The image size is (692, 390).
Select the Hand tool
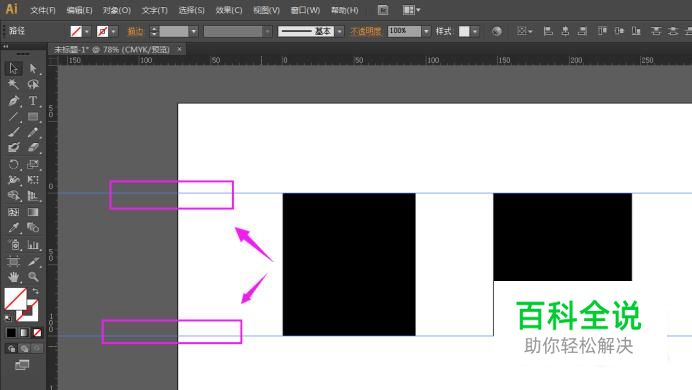tap(13, 277)
